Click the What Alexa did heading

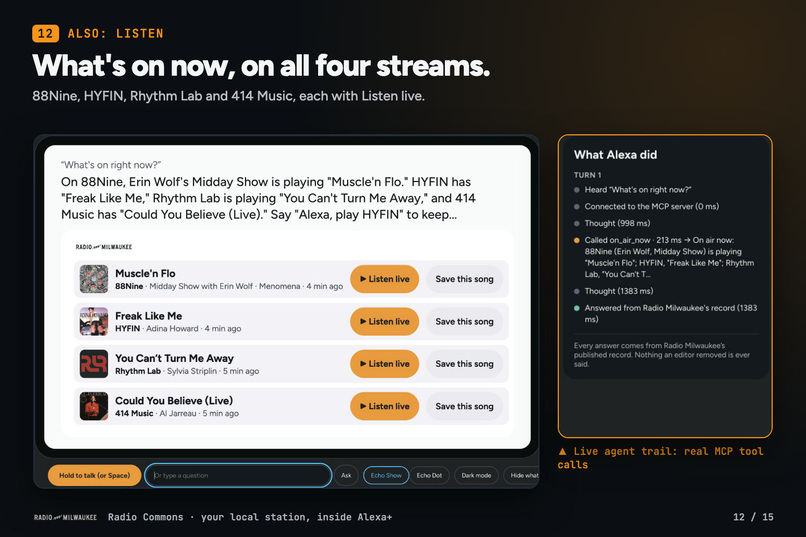tap(615, 155)
